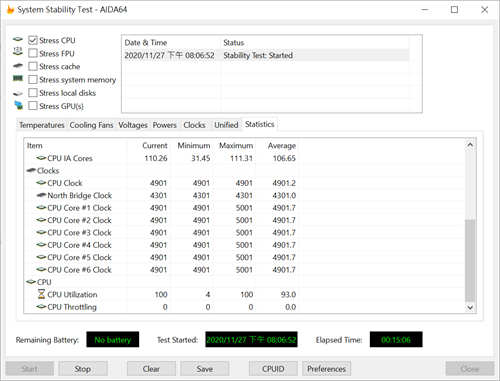This screenshot has width=500, height=381.
Task: Open the Powers tab
Action: tap(164, 125)
